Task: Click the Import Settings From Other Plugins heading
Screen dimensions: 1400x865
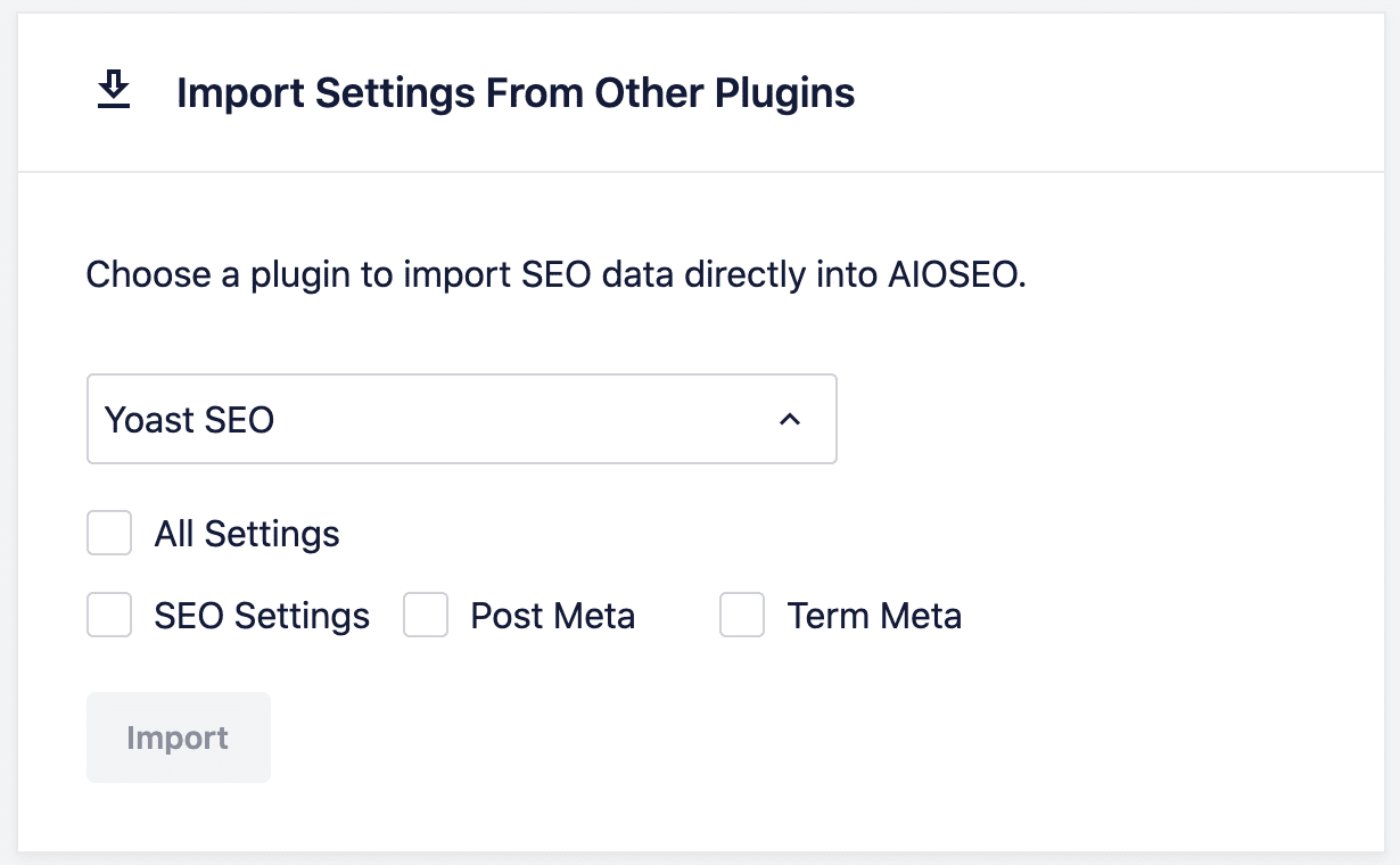Action: [x=516, y=93]
